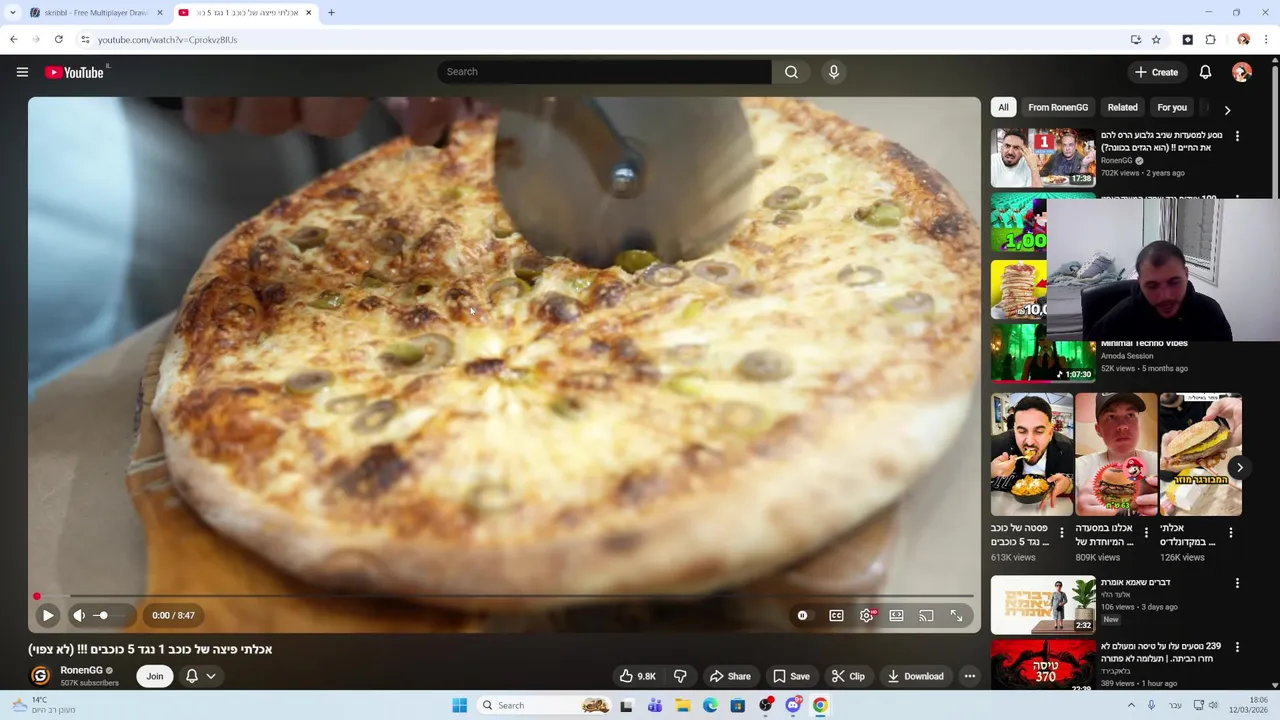This screenshot has height=720, width=1280.
Task: Open options for the 613K views Short
Action: click(x=1062, y=533)
